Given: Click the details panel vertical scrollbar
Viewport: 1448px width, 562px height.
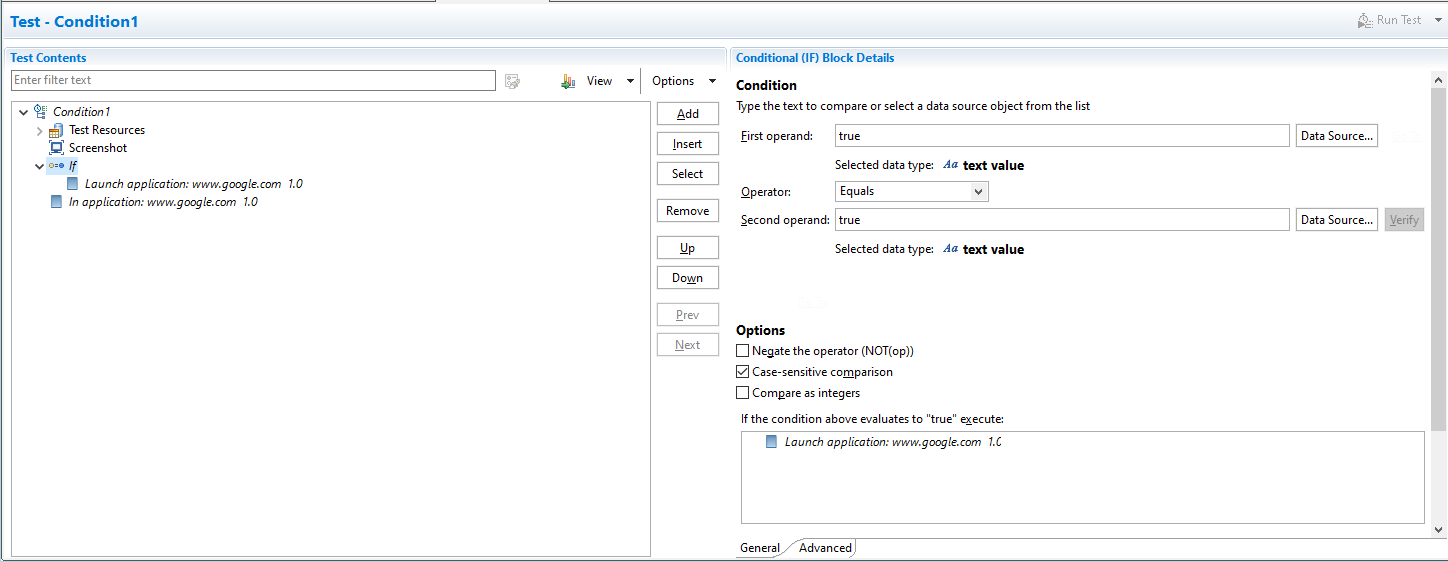Looking at the screenshot, I should [x=1439, y=260].
